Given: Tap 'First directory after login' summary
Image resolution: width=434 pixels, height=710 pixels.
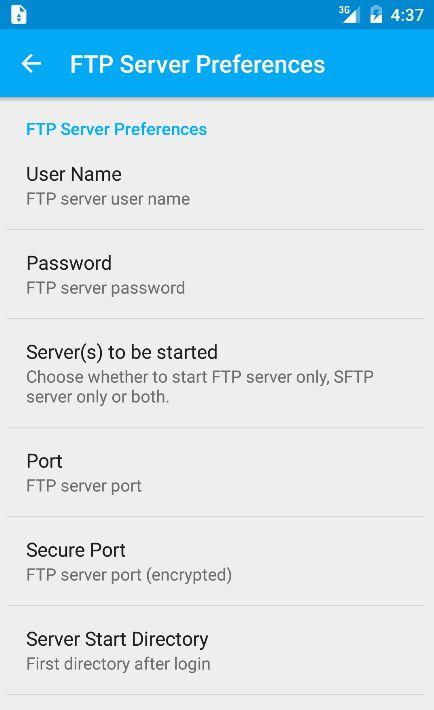Looking at the screenshot, I should (x=118, y=664).
